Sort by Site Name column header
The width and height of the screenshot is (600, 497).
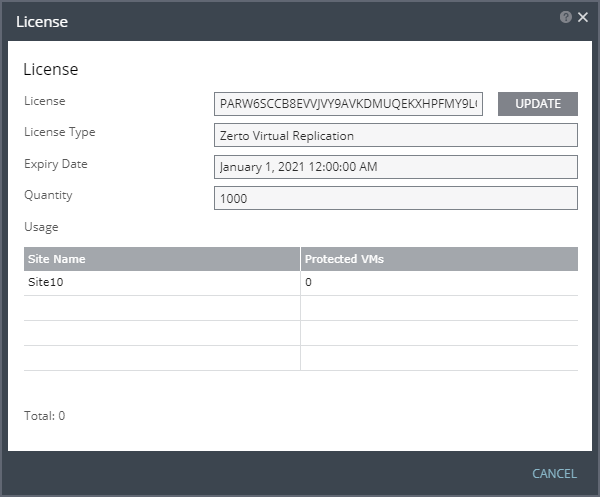[162, 259]
